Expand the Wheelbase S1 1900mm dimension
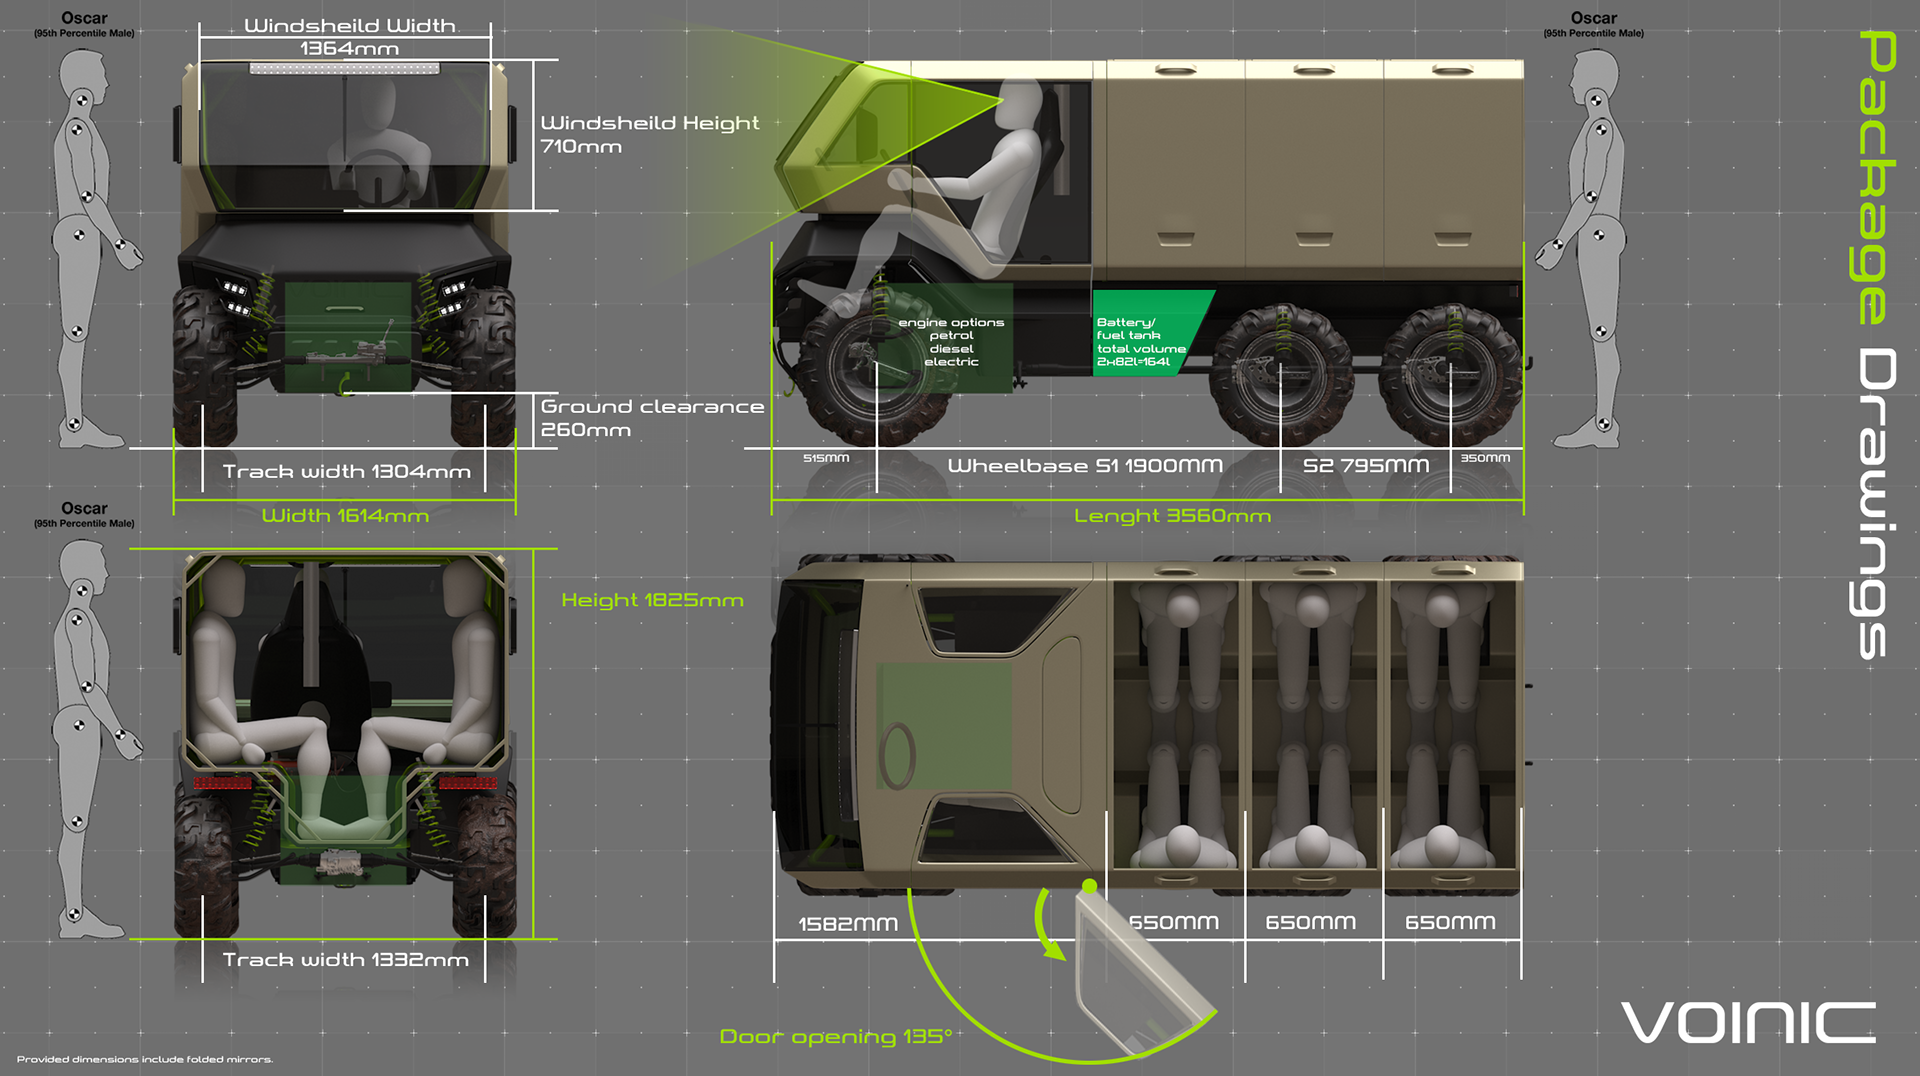The width and height of the screenshot is (1920, 1076). pyautogui.click(x=1085, y=465)
